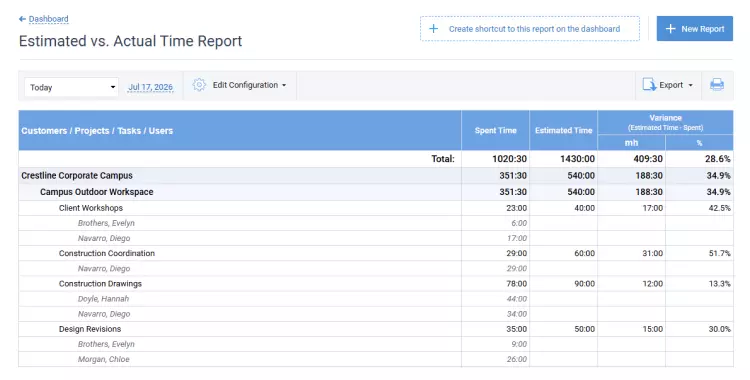750x380 pixels.
Task: Click Morgan, Chloe user row
Action: (375, 359)
